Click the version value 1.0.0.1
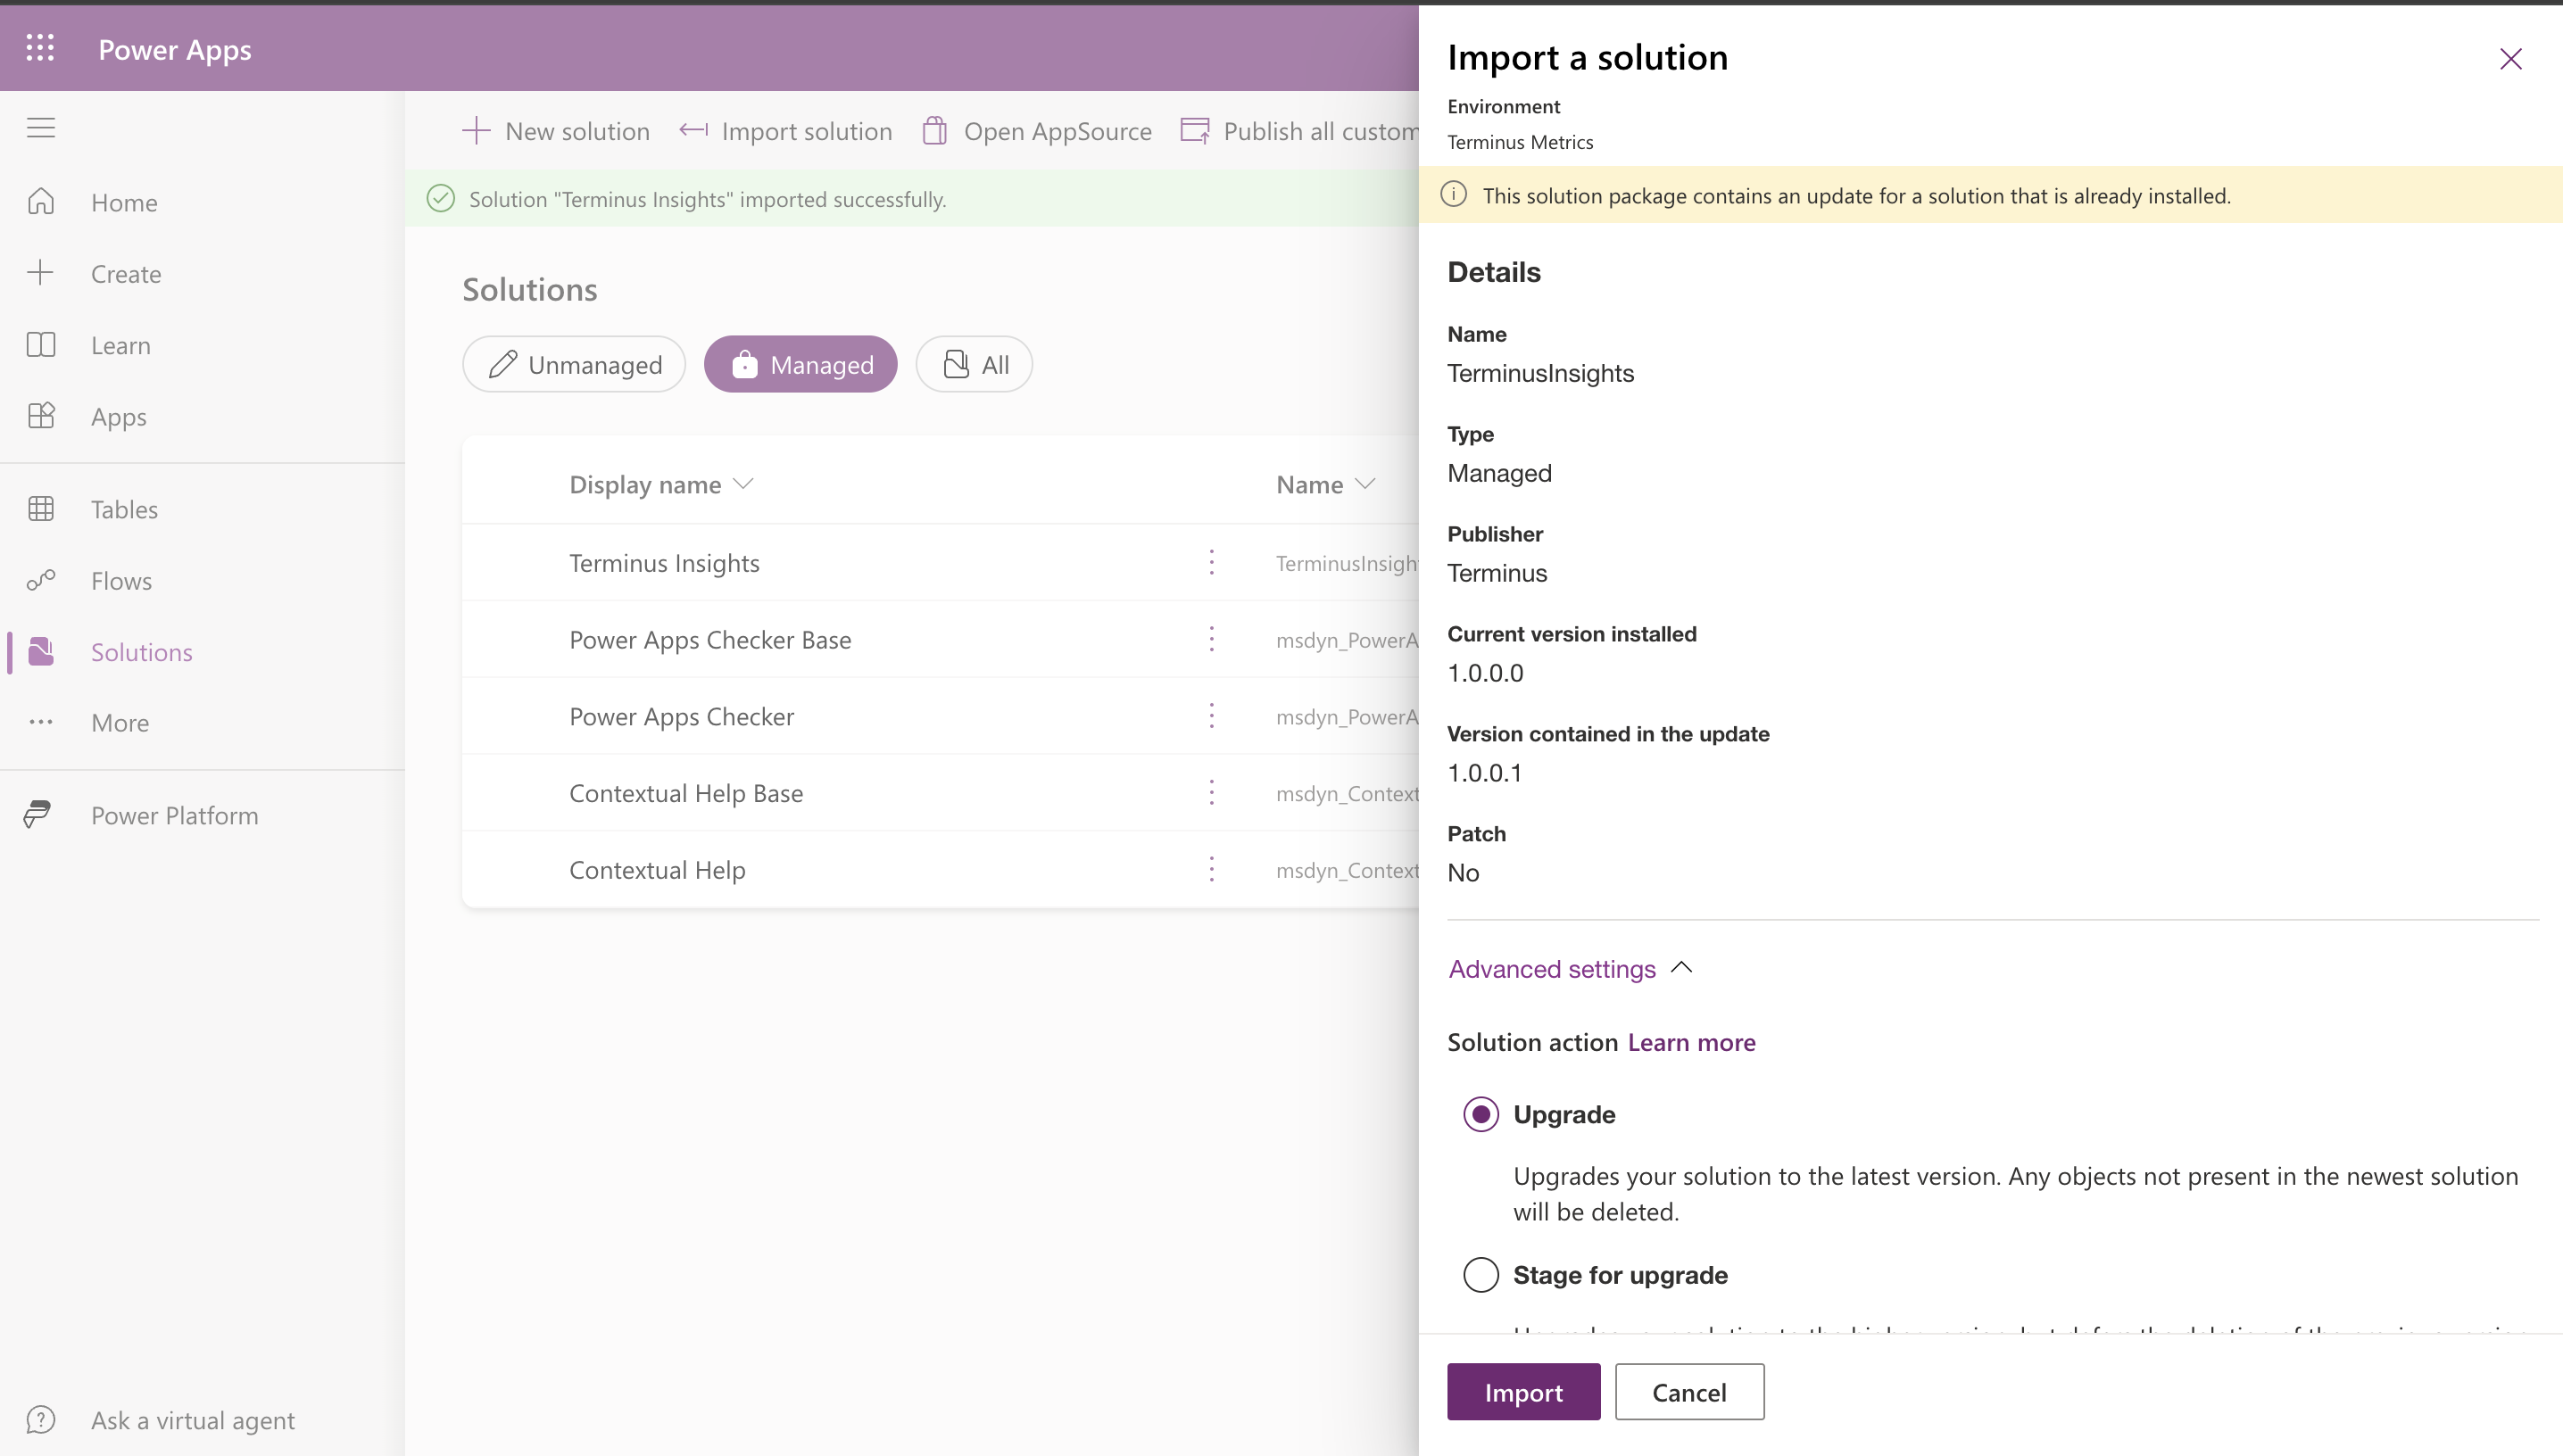The width and height of the screenshot is (2563, 1456). (x=1484, y=772)
